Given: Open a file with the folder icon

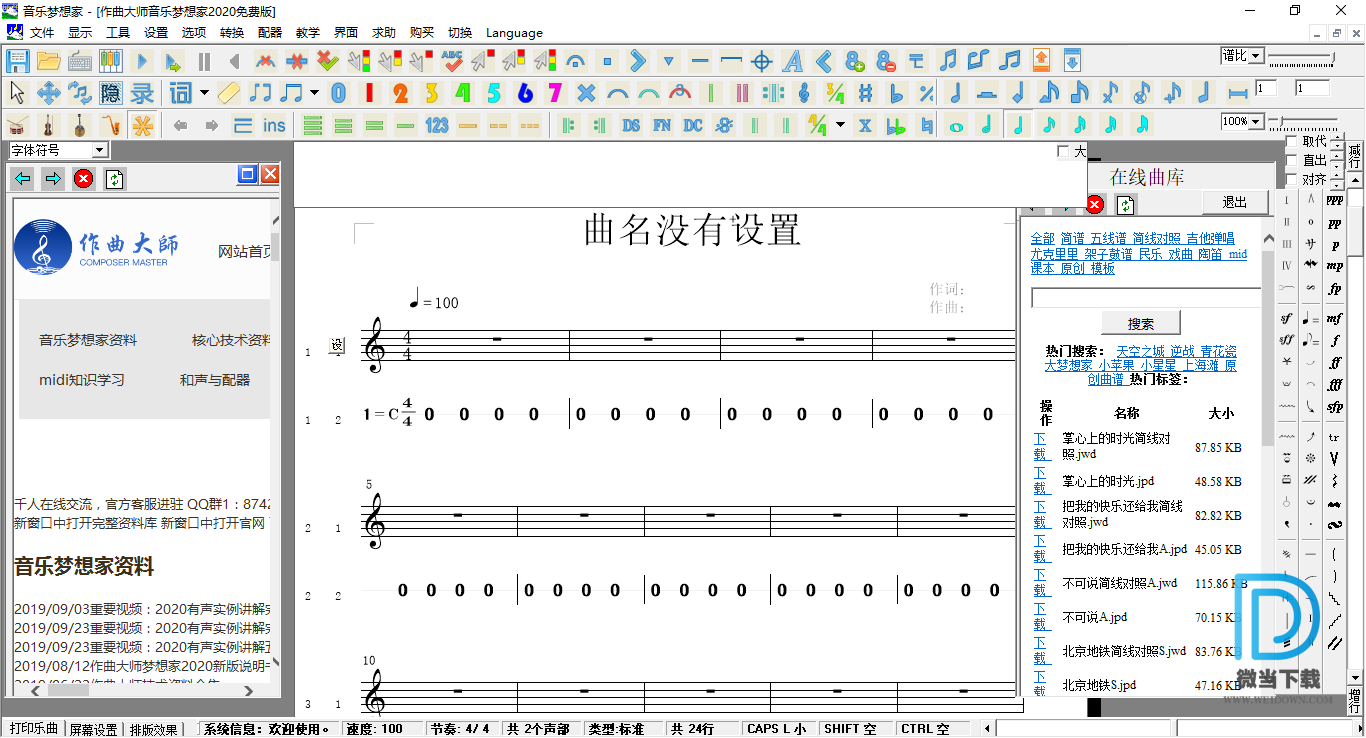Looking at the screenshot, I should [49, 61].
